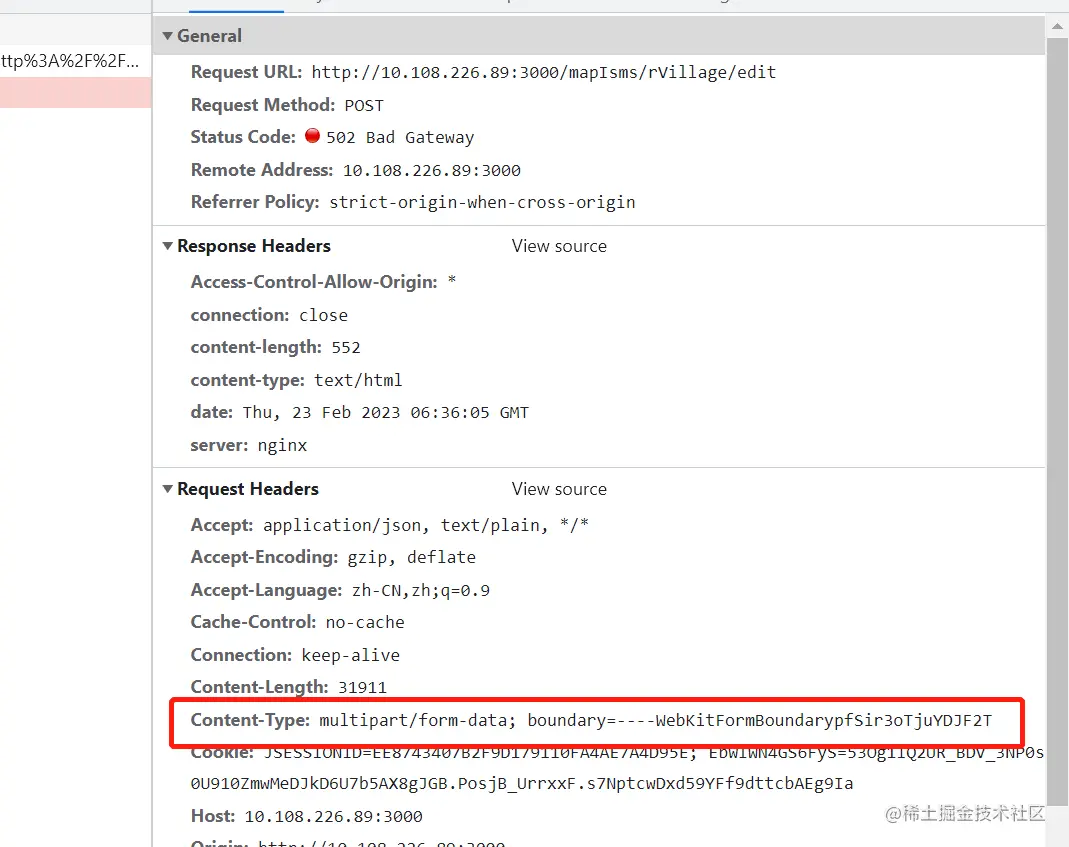This screenshot has height=847, width=1069.
Task: Click the Accept-Language value zh-CN,zh;q=0.9
Action: tap(421, 591)
